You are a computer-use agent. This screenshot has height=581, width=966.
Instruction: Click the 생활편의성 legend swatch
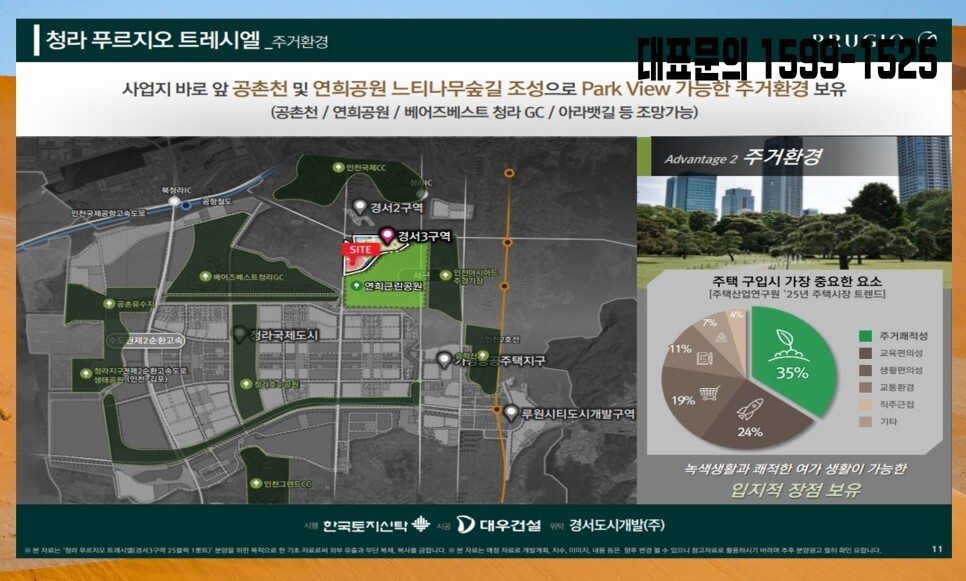[865, 370]
